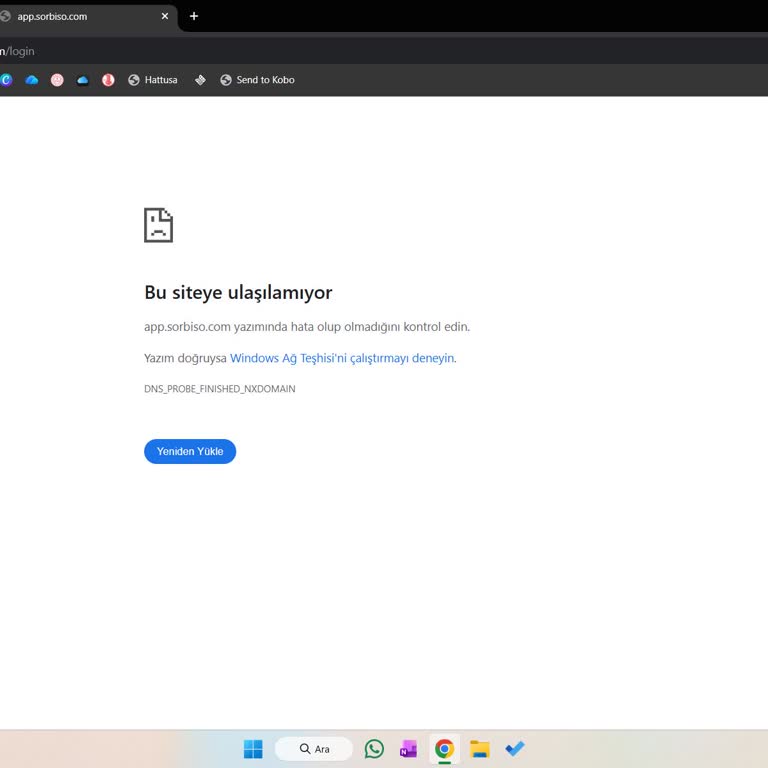768x768 pixels.
Task: Open File Explorer from the taskbar
Action: [x=480, y=748]
